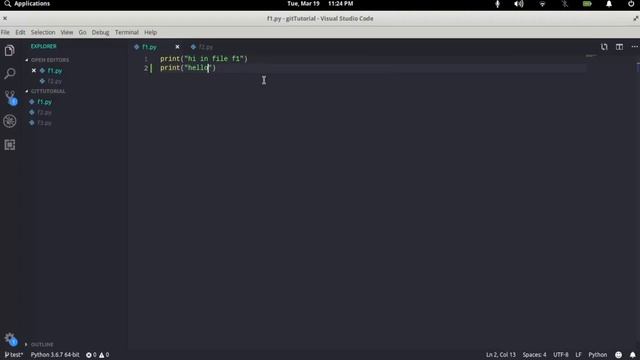The image size is (640, 360).
Task: Open the system notifications bell in top bar
Action: (x=609, y=4)
